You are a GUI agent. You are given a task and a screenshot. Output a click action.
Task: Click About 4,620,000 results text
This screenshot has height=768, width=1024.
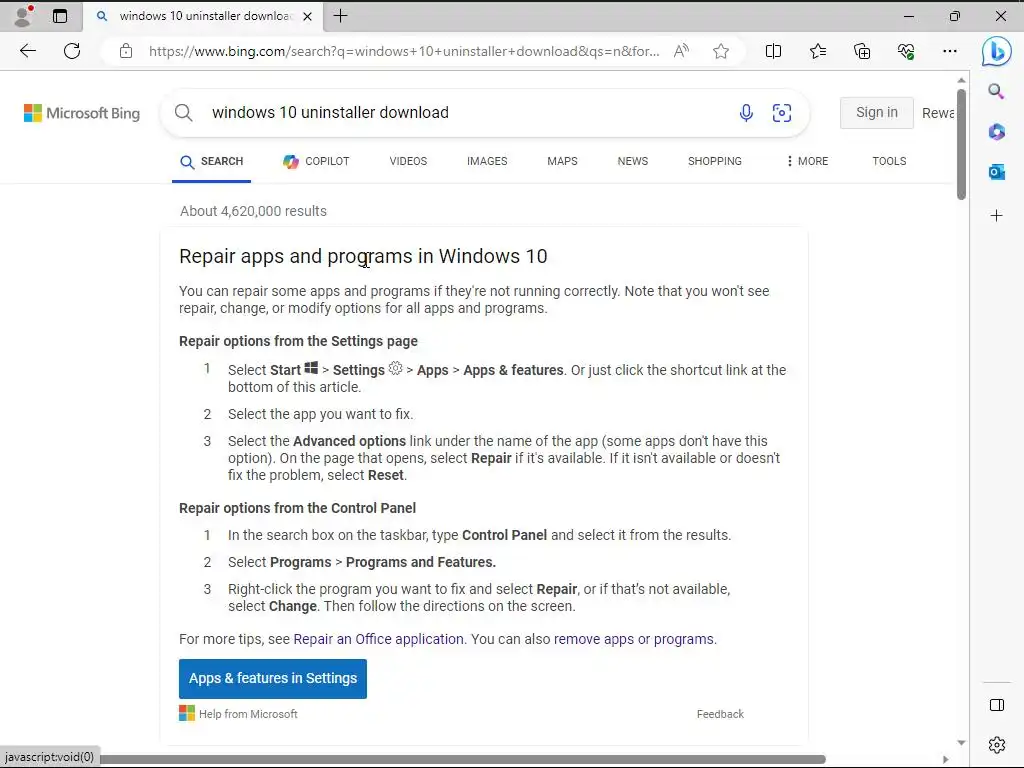pyautogui.click(x=253, y=211)
